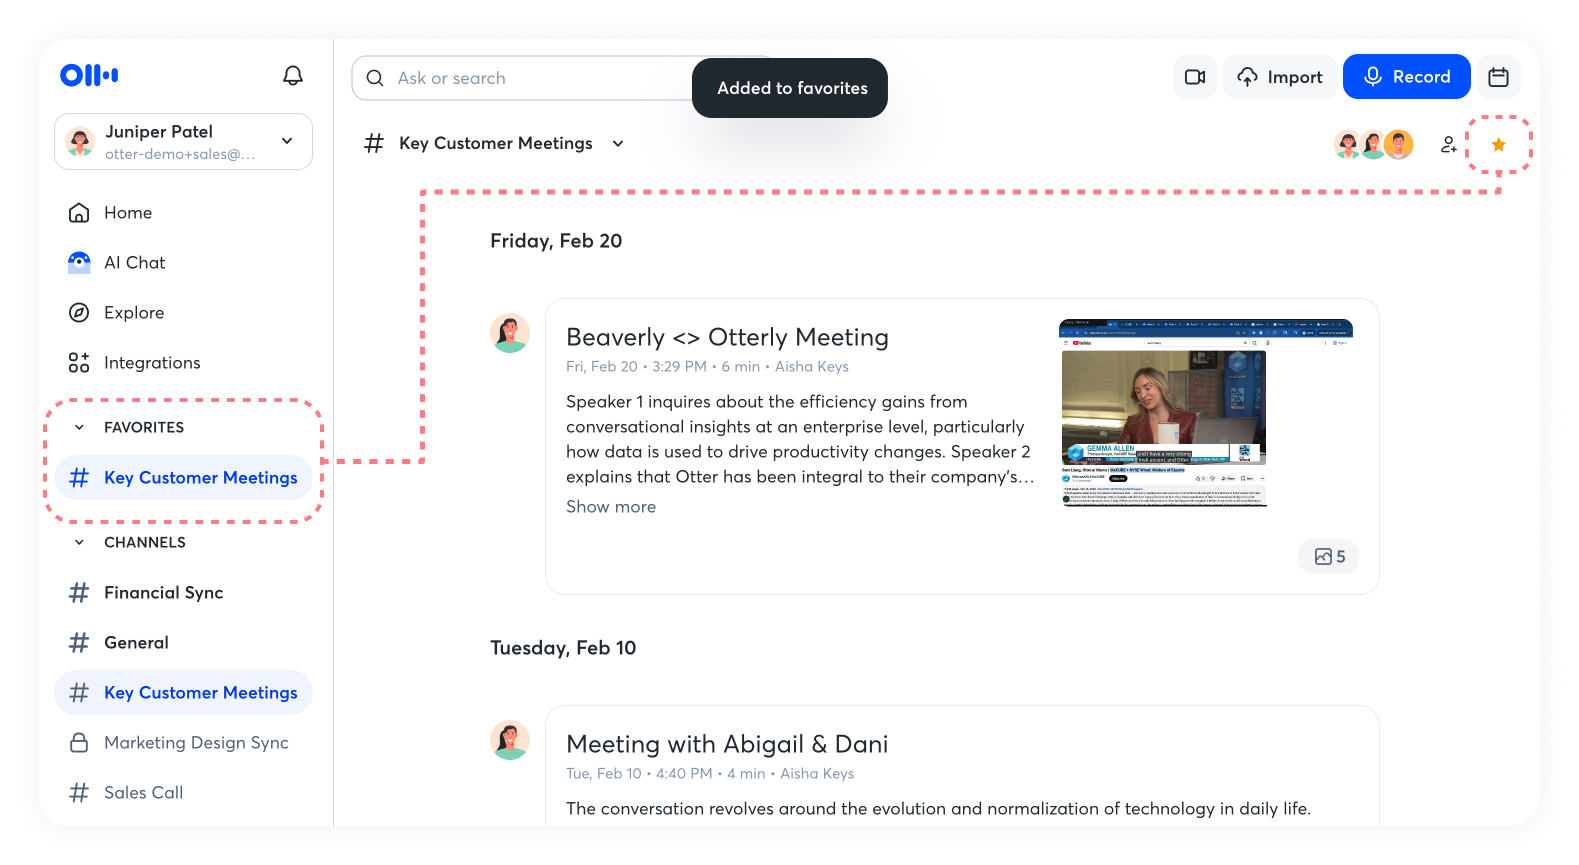This screenshot has height=865, width=1579.
Task: Open the Key Customer Meetings header dropdown
Action: click(618, 144)
